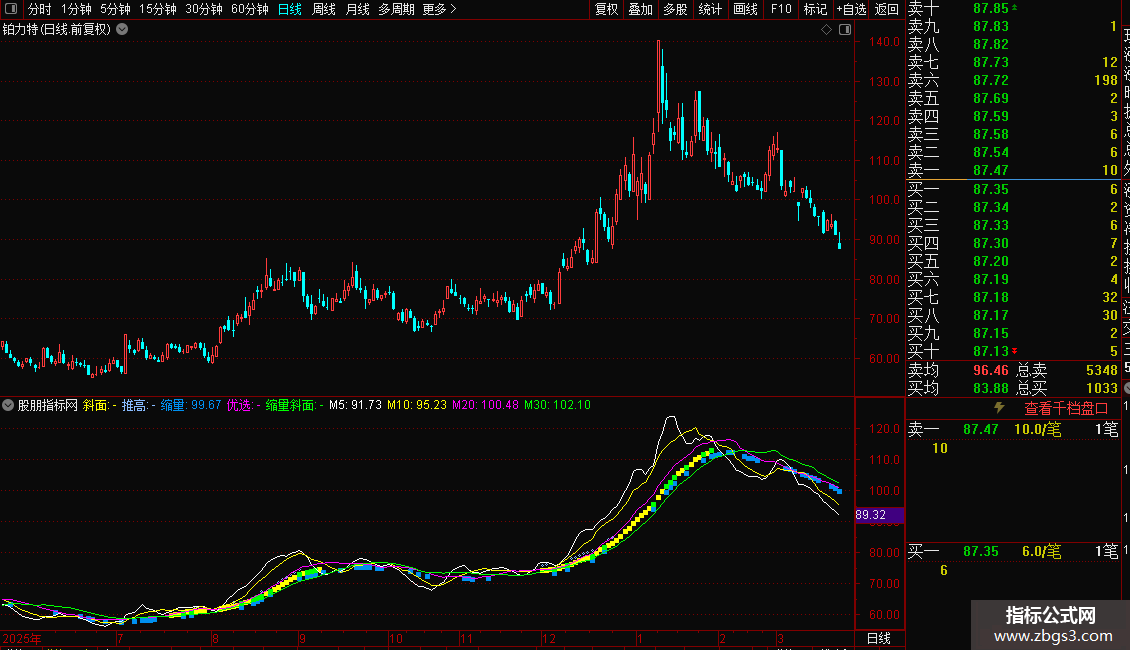Open the dropdown beside 铂力特(日线.前复权)
Screen dimensions: 1130x650
pyautogui.click(x=123, y=30)
